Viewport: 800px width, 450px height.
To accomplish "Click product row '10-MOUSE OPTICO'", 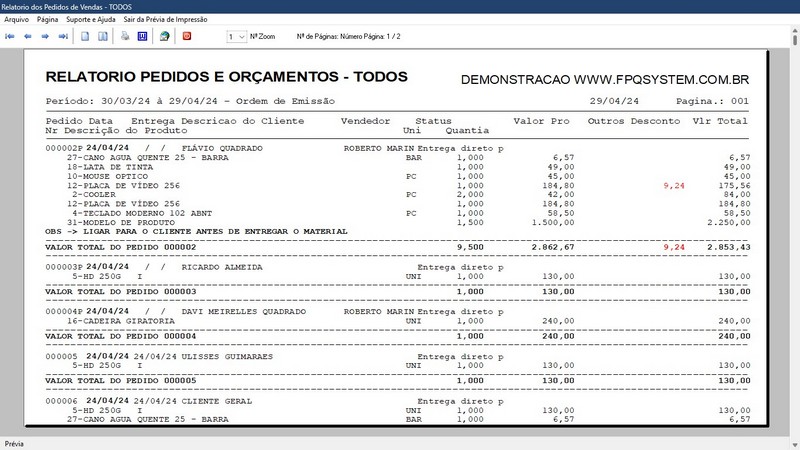I will pos(107,177).
